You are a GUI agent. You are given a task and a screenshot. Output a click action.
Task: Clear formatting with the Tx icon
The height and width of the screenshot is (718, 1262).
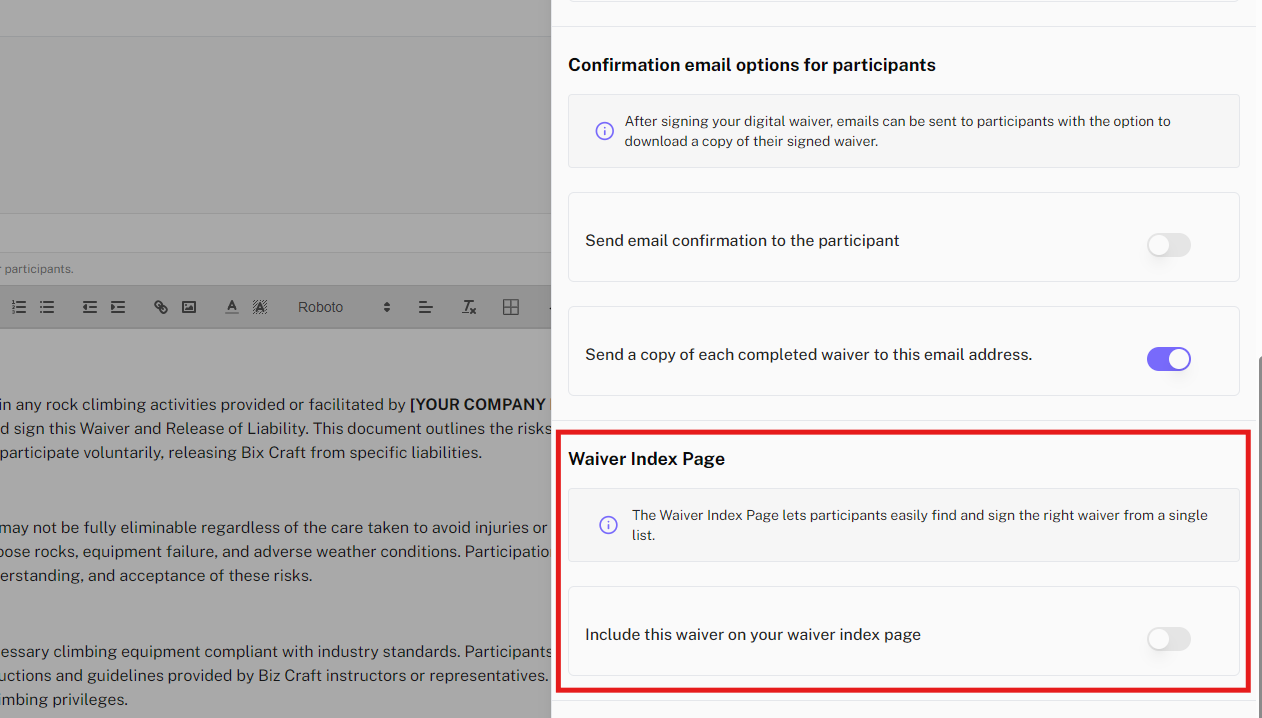(x=469, y=307)
